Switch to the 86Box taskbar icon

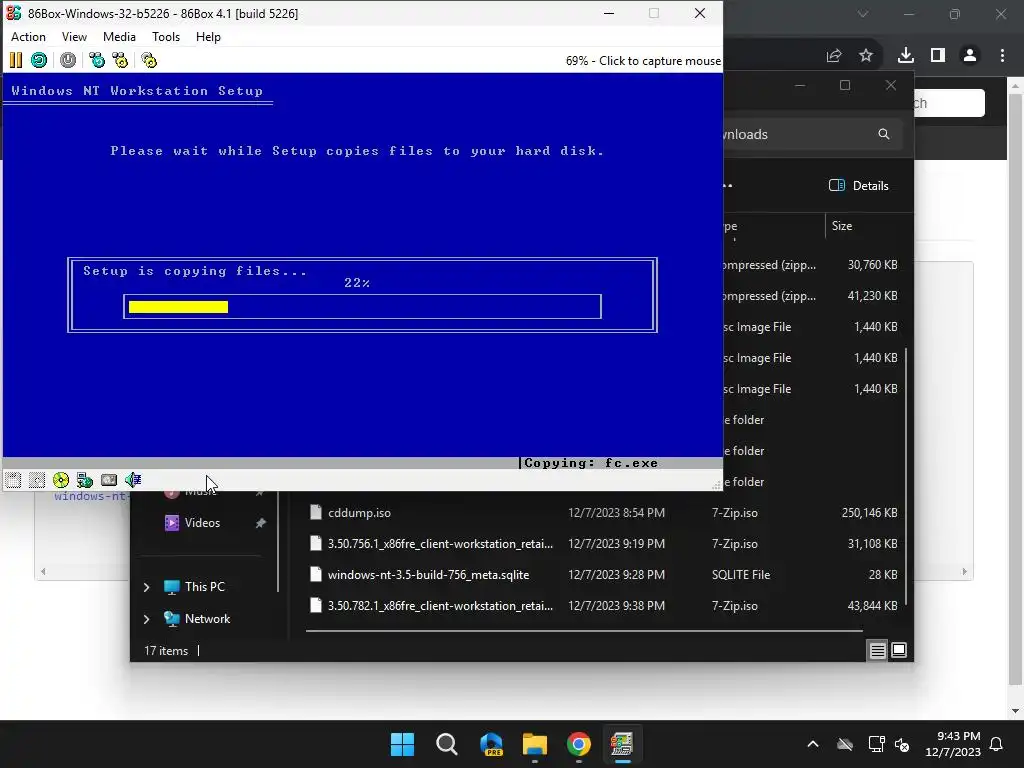(x=622, y=744)
